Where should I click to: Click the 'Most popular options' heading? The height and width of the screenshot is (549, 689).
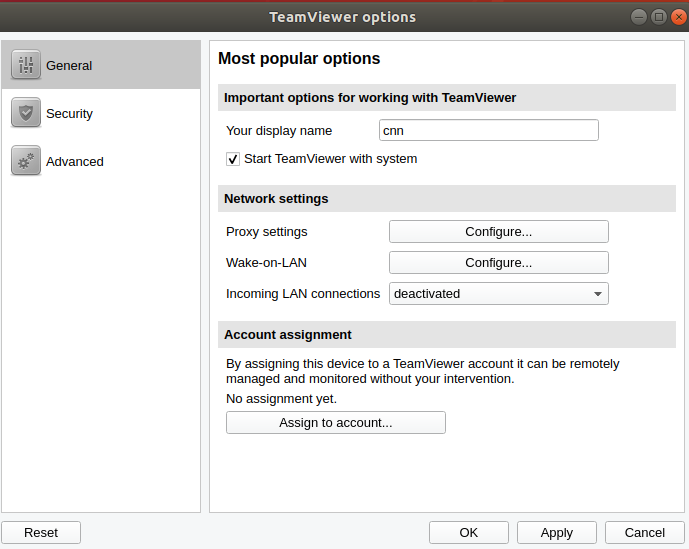click(299, 58)
